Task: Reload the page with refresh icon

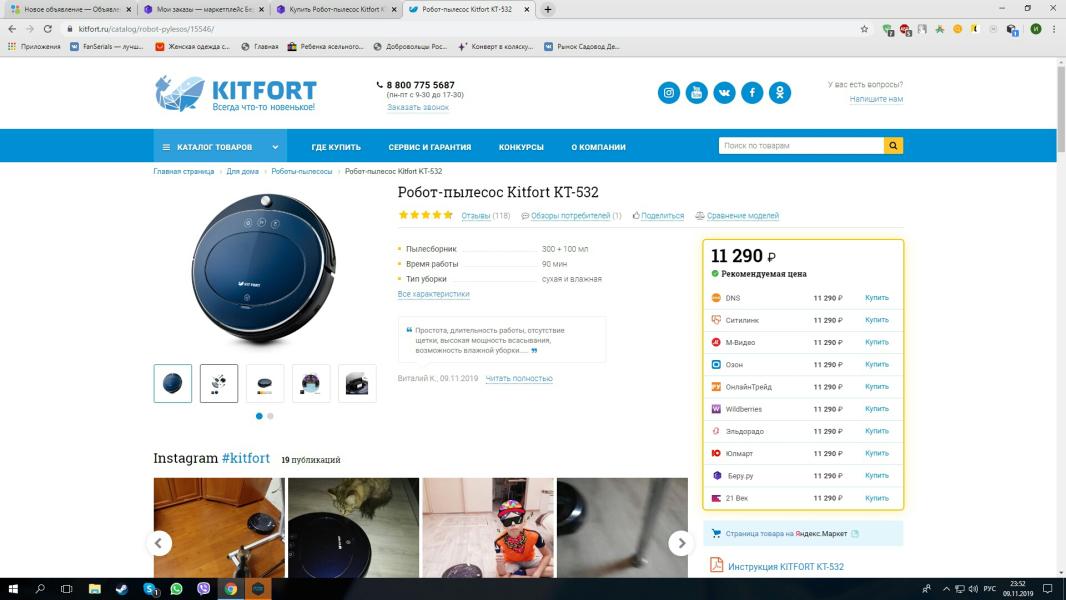Action: click(x=48, y=29)
